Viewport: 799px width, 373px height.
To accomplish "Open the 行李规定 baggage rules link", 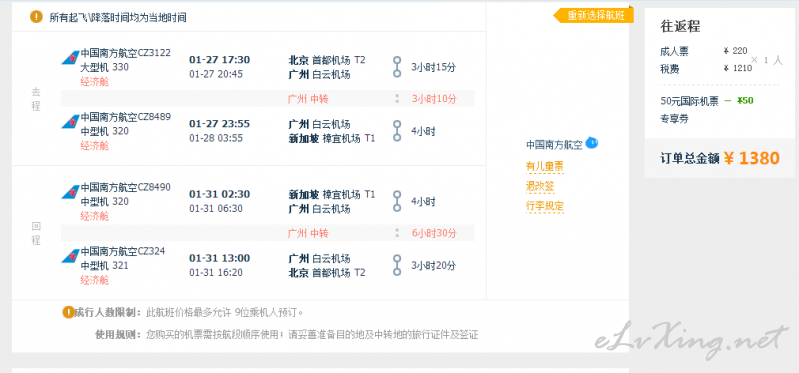I will coord(544,206).
